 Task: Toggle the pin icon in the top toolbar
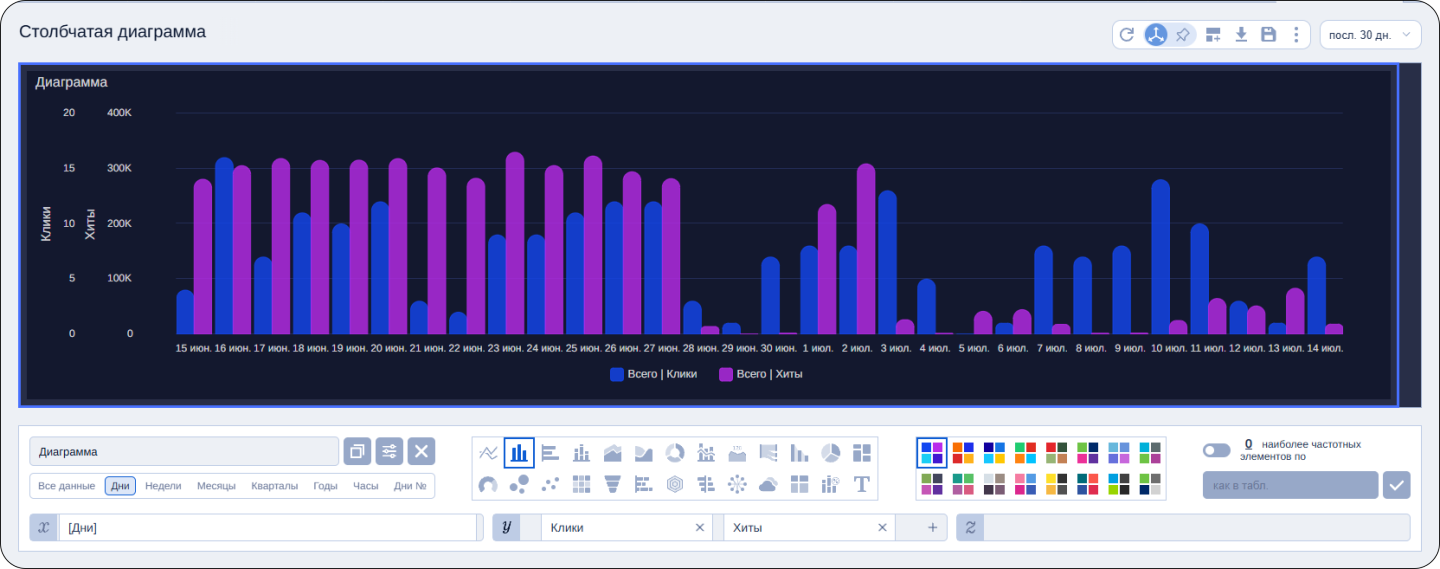[x=1183, y=35]
